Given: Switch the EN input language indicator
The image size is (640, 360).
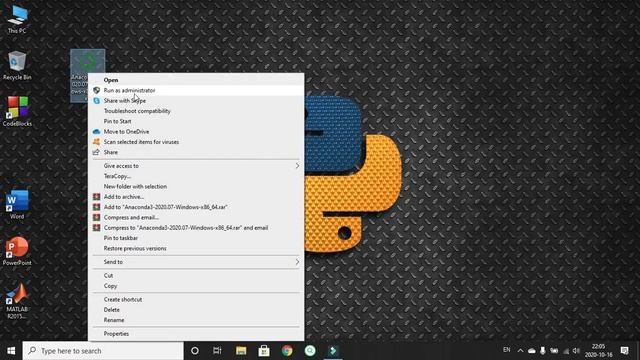Looking at the screenshot, I should [507, 350].
